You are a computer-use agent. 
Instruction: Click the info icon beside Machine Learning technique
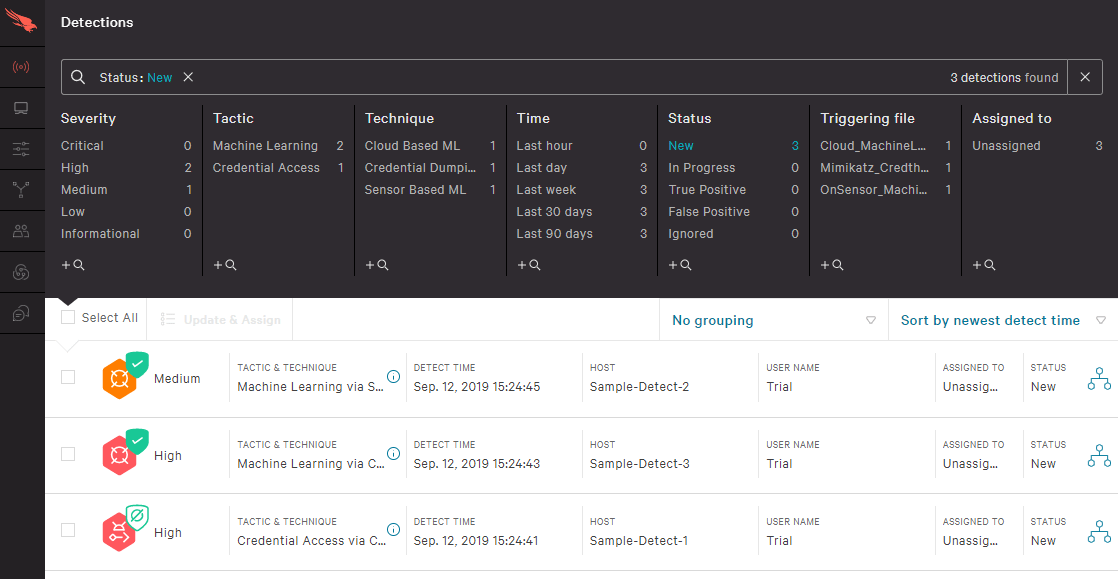(x=393, y=377)
